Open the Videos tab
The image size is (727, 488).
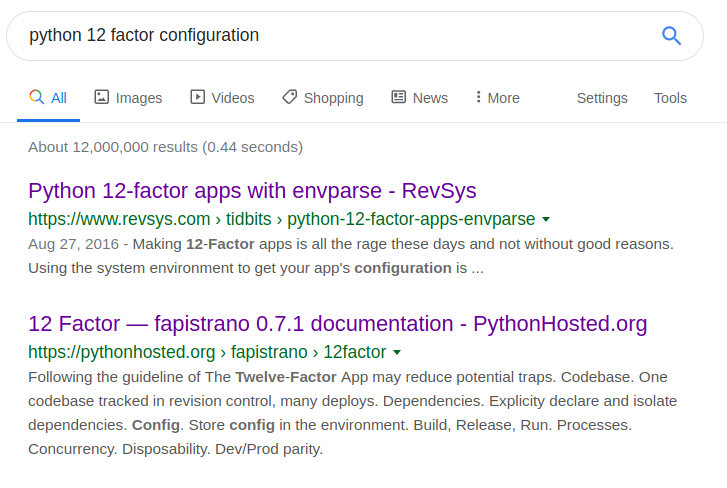tap(222, 98)
